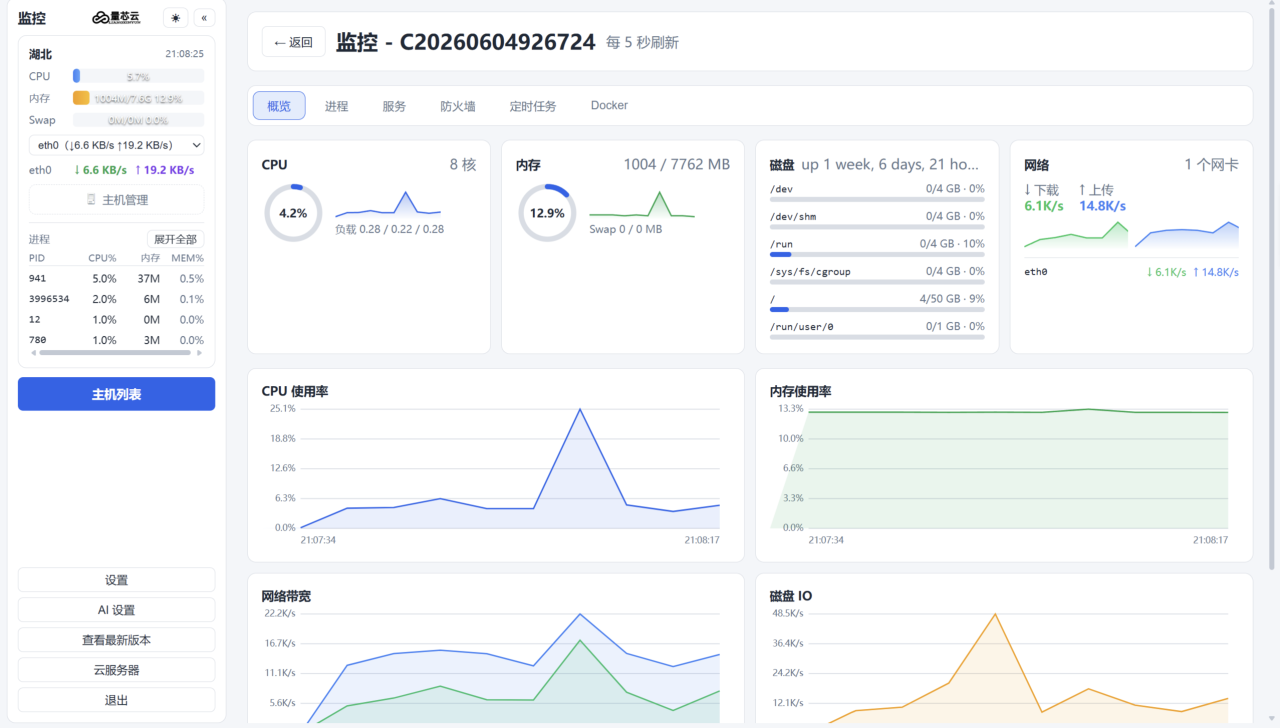The width and height of the screenshot is (1280, 728).
Task: Open the 云服务器 cloud server link
Action: click(116, 670)
